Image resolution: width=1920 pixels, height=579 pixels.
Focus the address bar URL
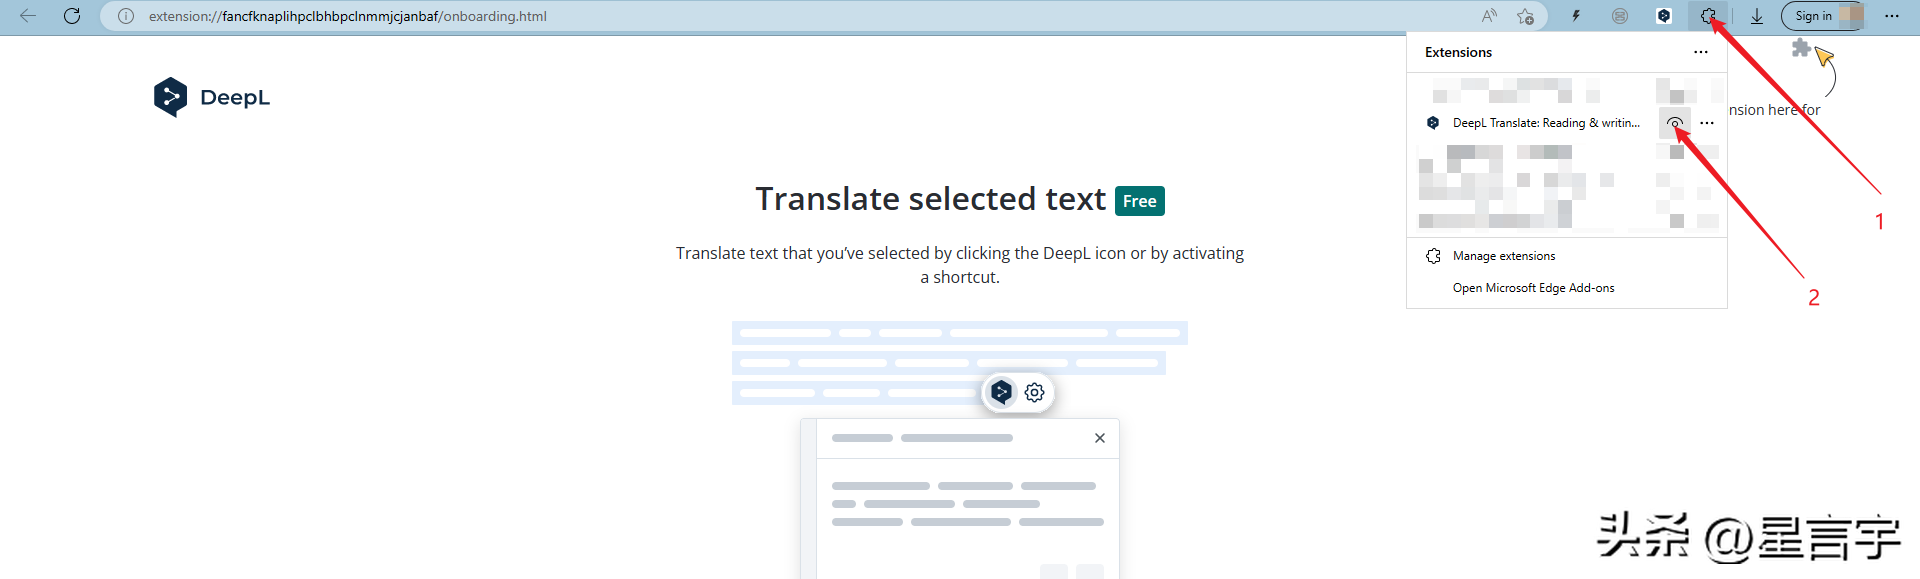click(347, 16)
